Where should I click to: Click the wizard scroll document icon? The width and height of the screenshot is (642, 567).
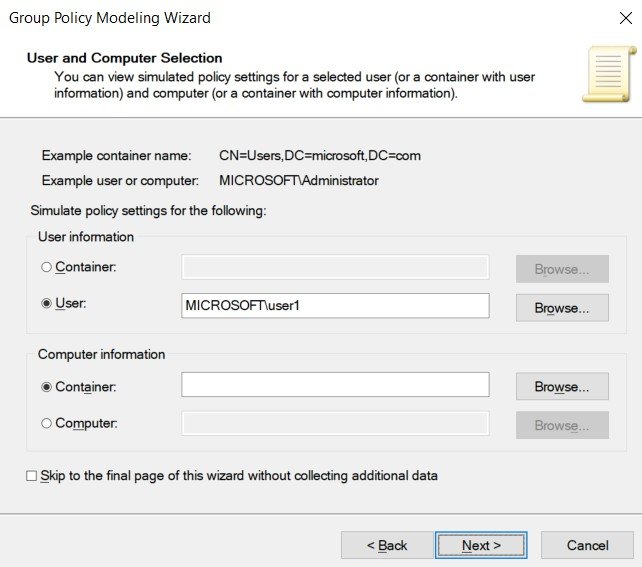coord(610,74)
